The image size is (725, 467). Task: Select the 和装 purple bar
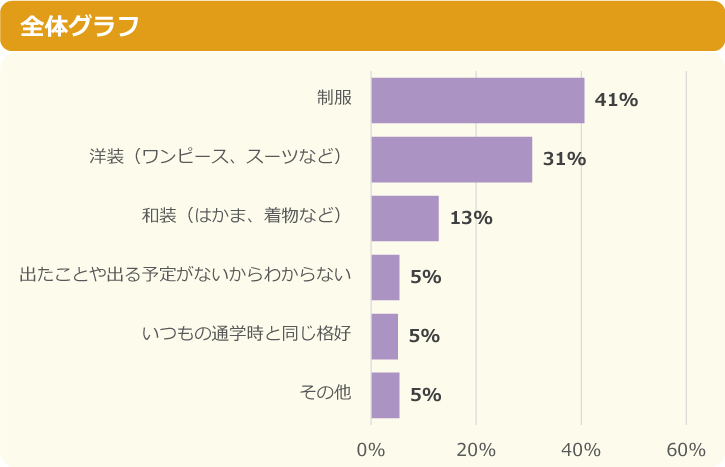(x=405, y=218)
